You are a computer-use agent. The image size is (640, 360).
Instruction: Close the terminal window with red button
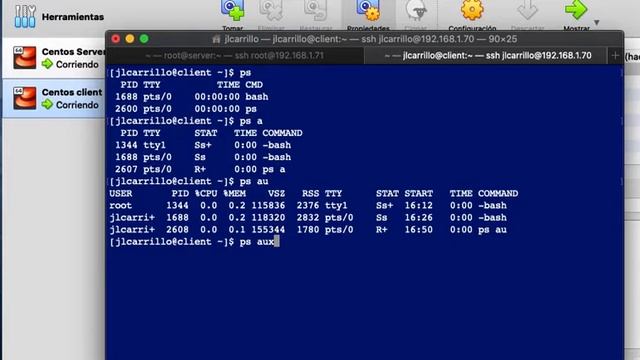pyautogui.click(x=116, y=39)
